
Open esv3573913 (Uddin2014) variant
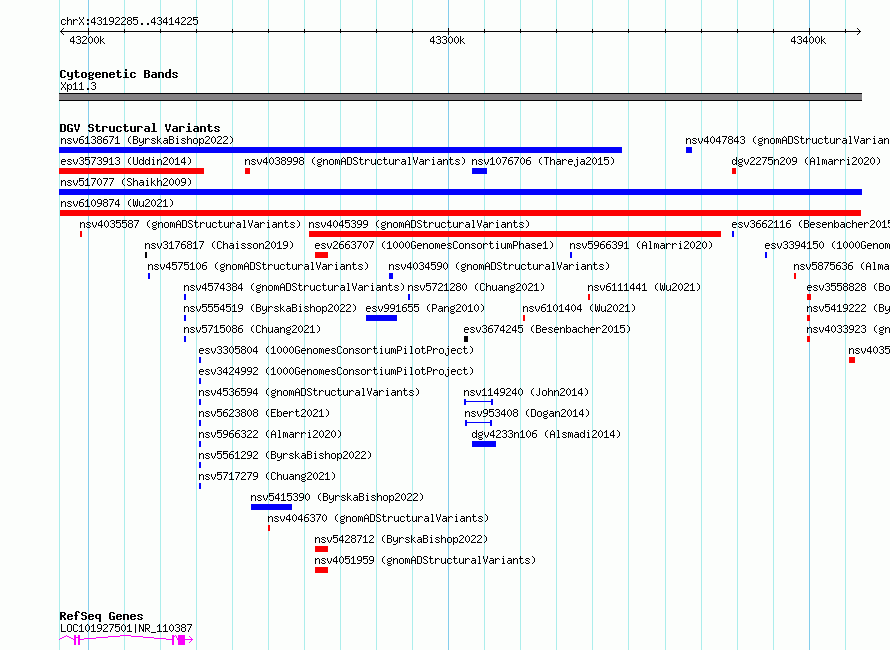click(126, 161)
